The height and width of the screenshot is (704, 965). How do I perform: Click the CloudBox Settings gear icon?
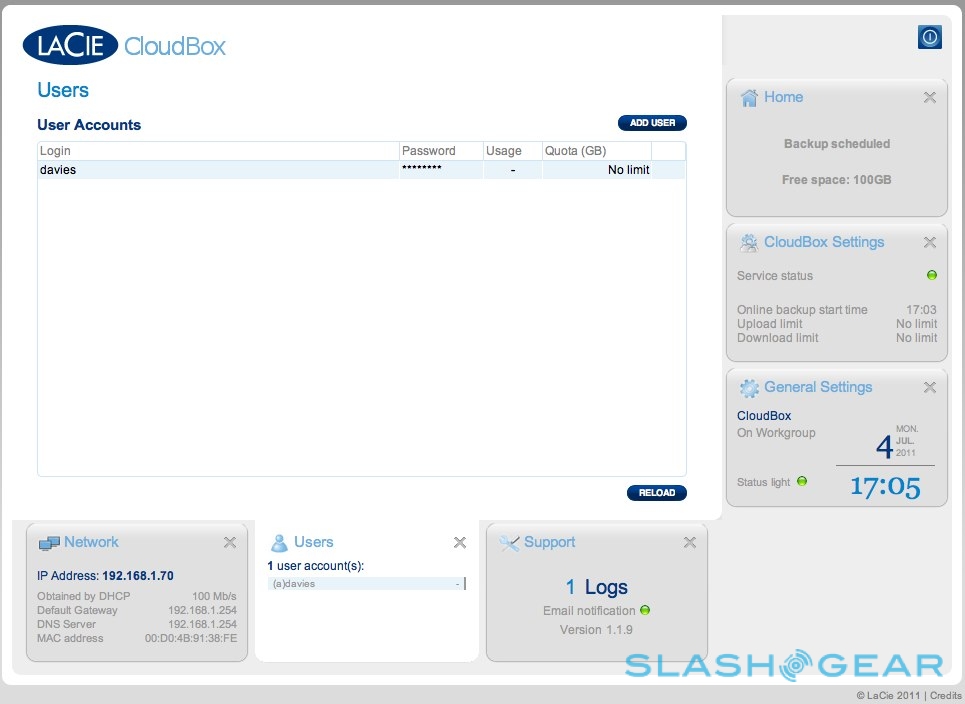coord(749,243)
